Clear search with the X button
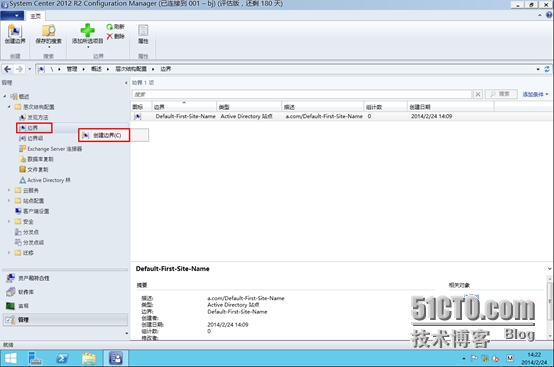Viewport: 554px width, 367px height. click(478, 94)
